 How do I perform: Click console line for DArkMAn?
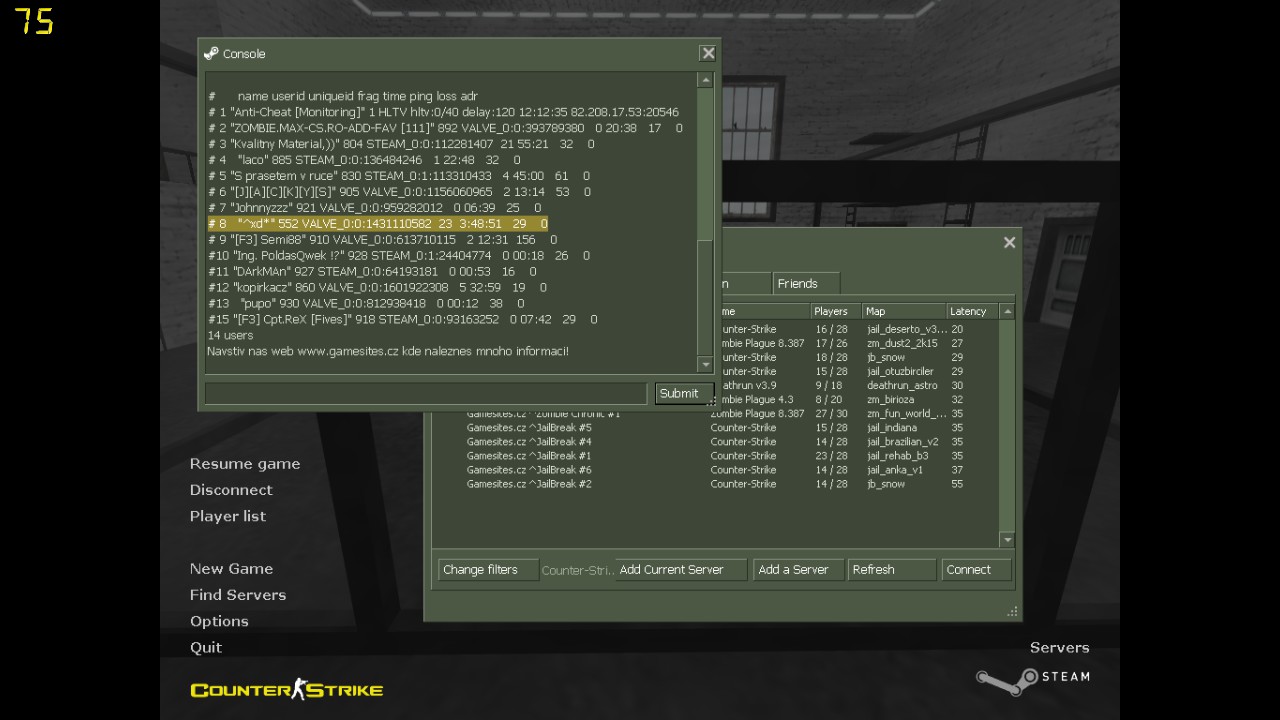tap(371, 271)
